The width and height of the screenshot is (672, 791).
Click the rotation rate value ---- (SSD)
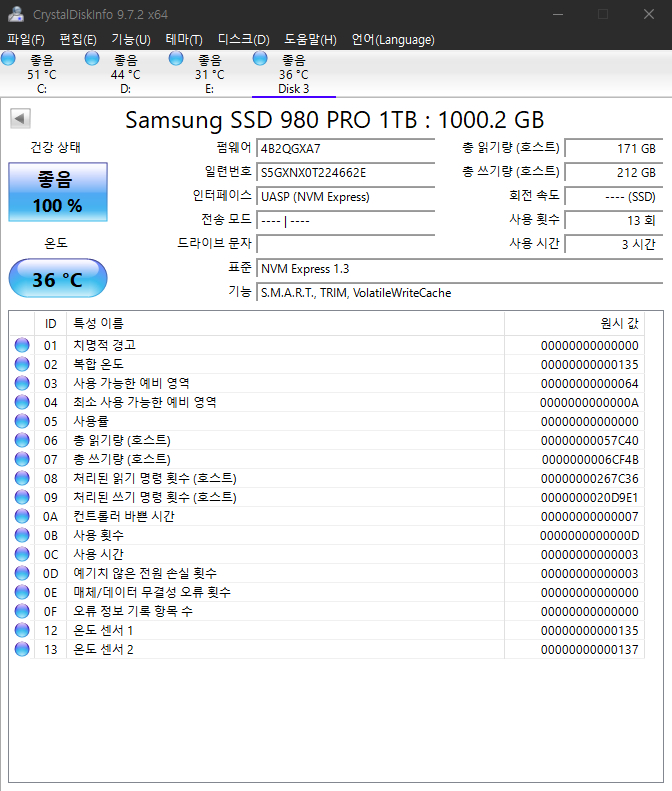pyautogui.click(x=613, y=196)
